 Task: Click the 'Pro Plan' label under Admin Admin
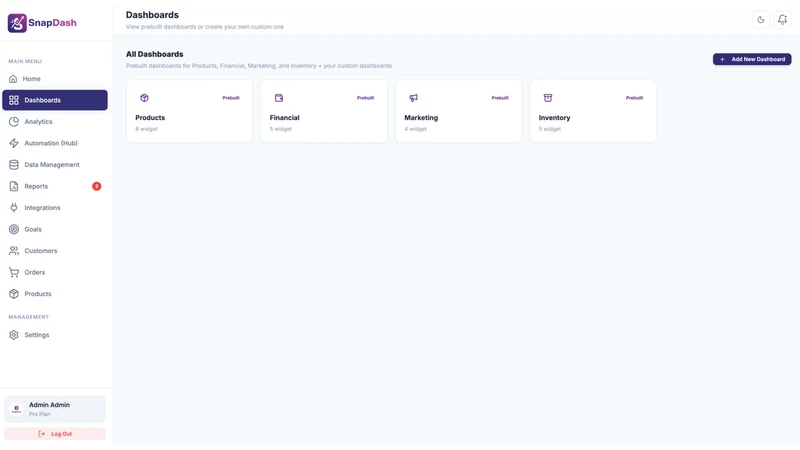[x=39, y=414]
